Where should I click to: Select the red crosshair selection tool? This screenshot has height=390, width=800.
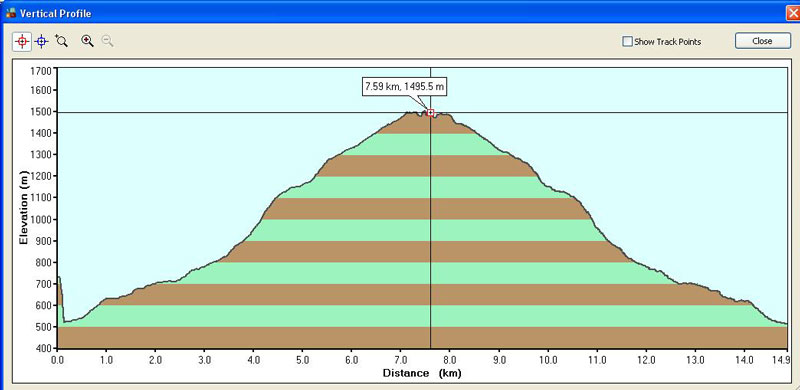tap(22, 41)
